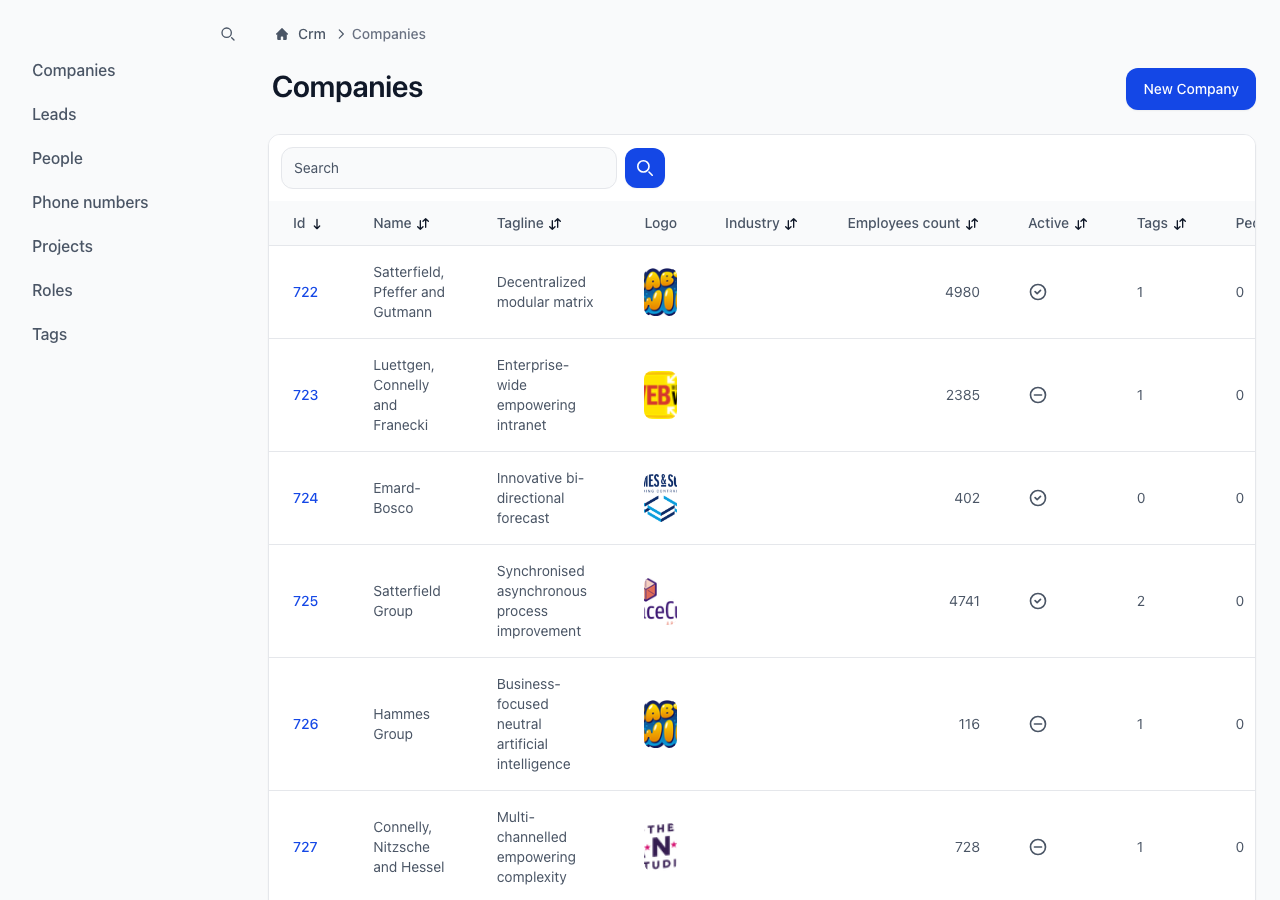
Task: Click the blue search submit button
Action: [x=645, y=168]
